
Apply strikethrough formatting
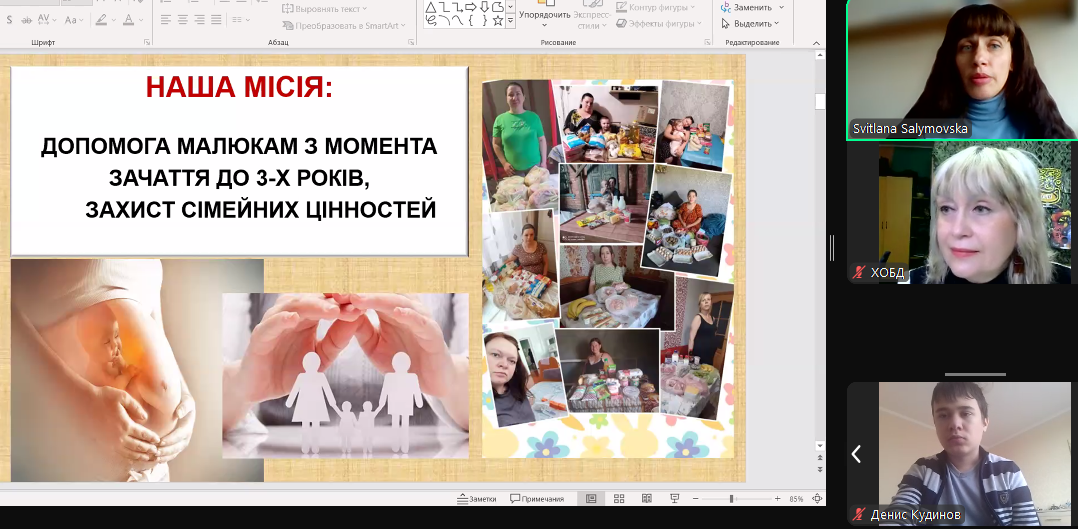(x=27, y=20)
